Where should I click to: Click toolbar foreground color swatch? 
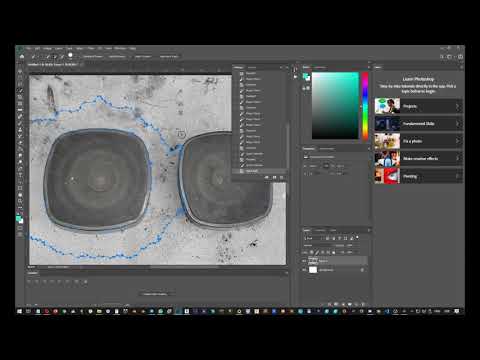[19, 218]
